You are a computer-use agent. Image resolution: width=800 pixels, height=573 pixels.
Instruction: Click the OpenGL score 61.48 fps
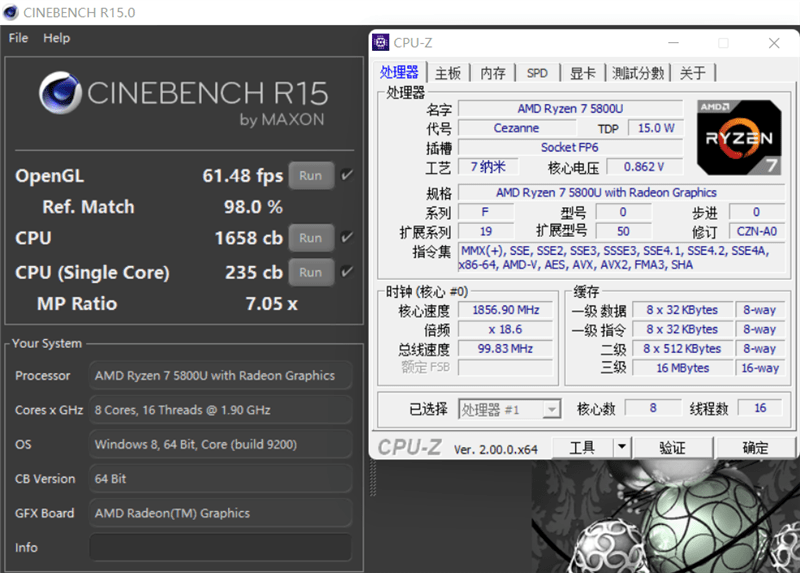tap(242, 176)
